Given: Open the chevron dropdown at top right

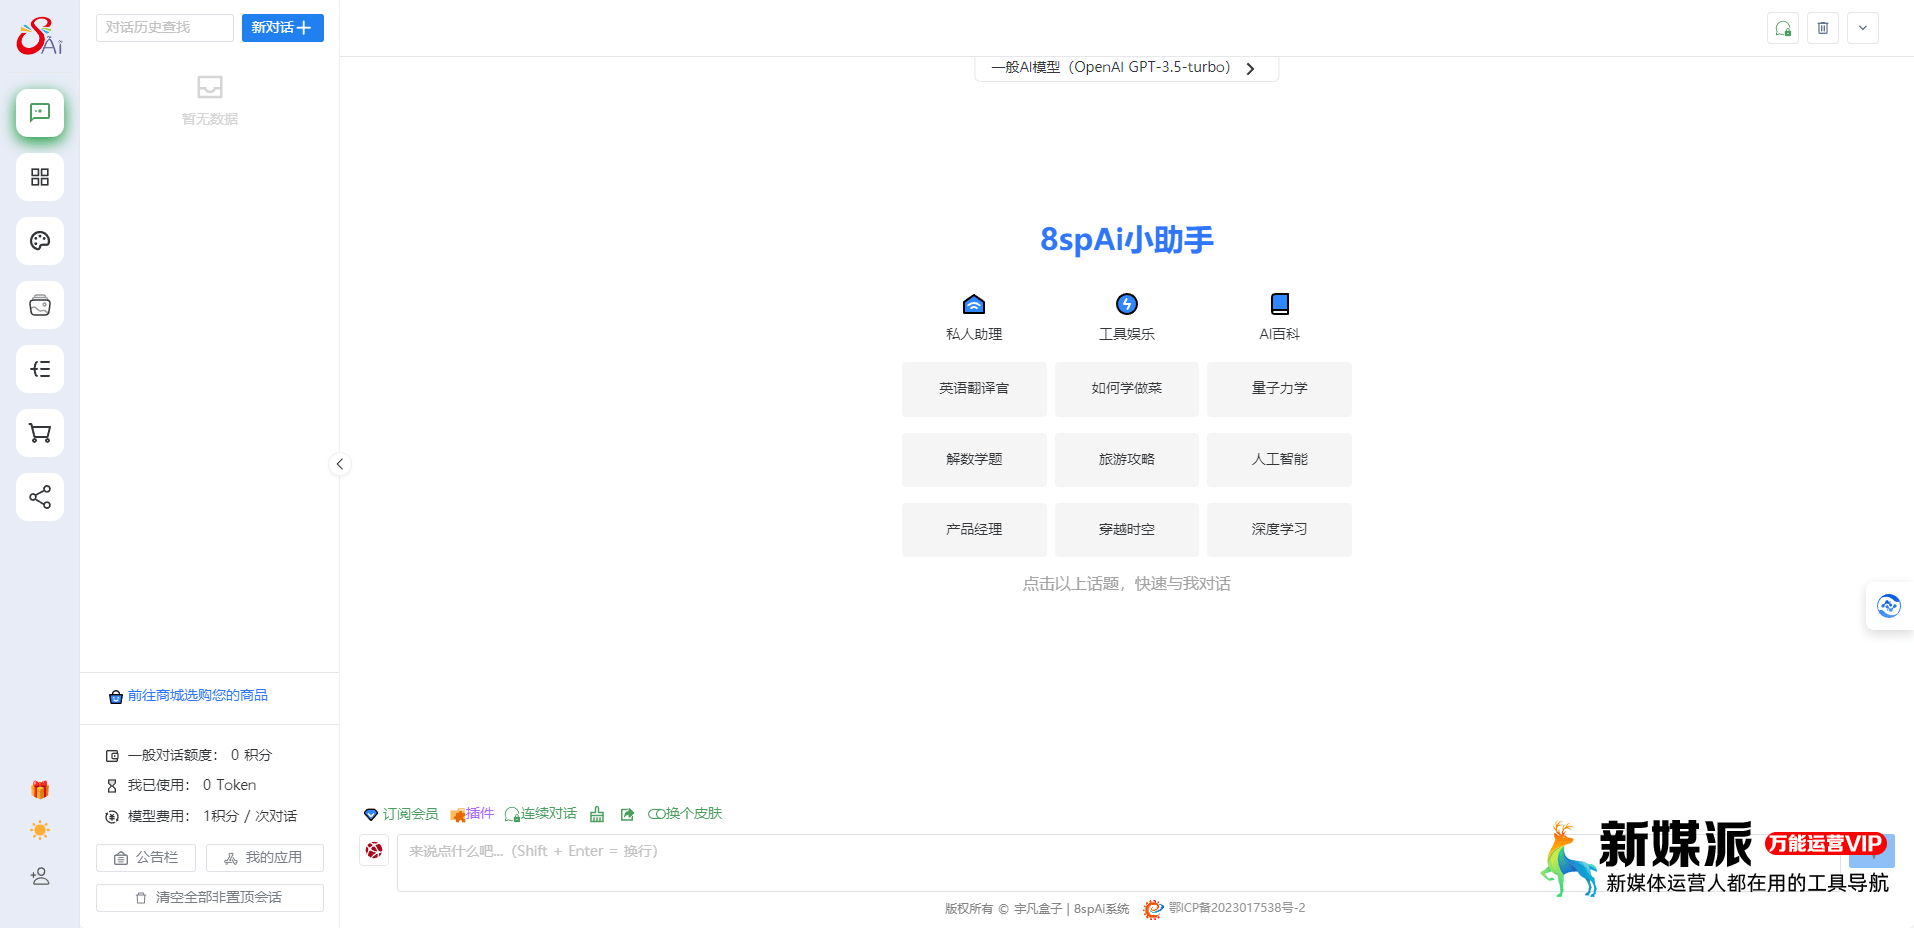Looking at the screenshot, I should pos(1861,28).
